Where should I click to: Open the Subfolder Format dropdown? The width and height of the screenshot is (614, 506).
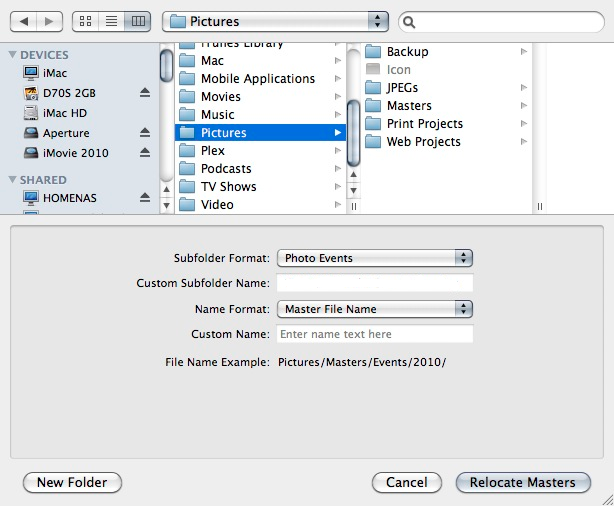click(374, 258)
